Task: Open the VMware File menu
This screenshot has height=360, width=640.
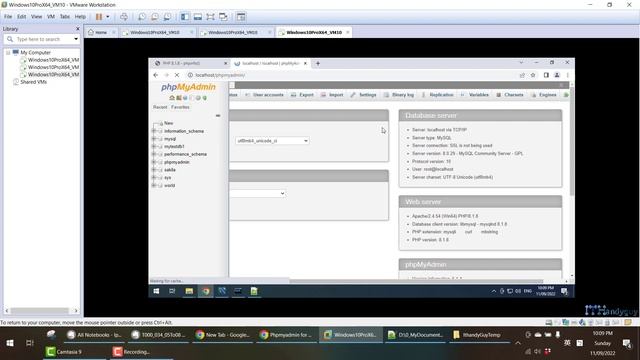Action: (x=8, y=17)
